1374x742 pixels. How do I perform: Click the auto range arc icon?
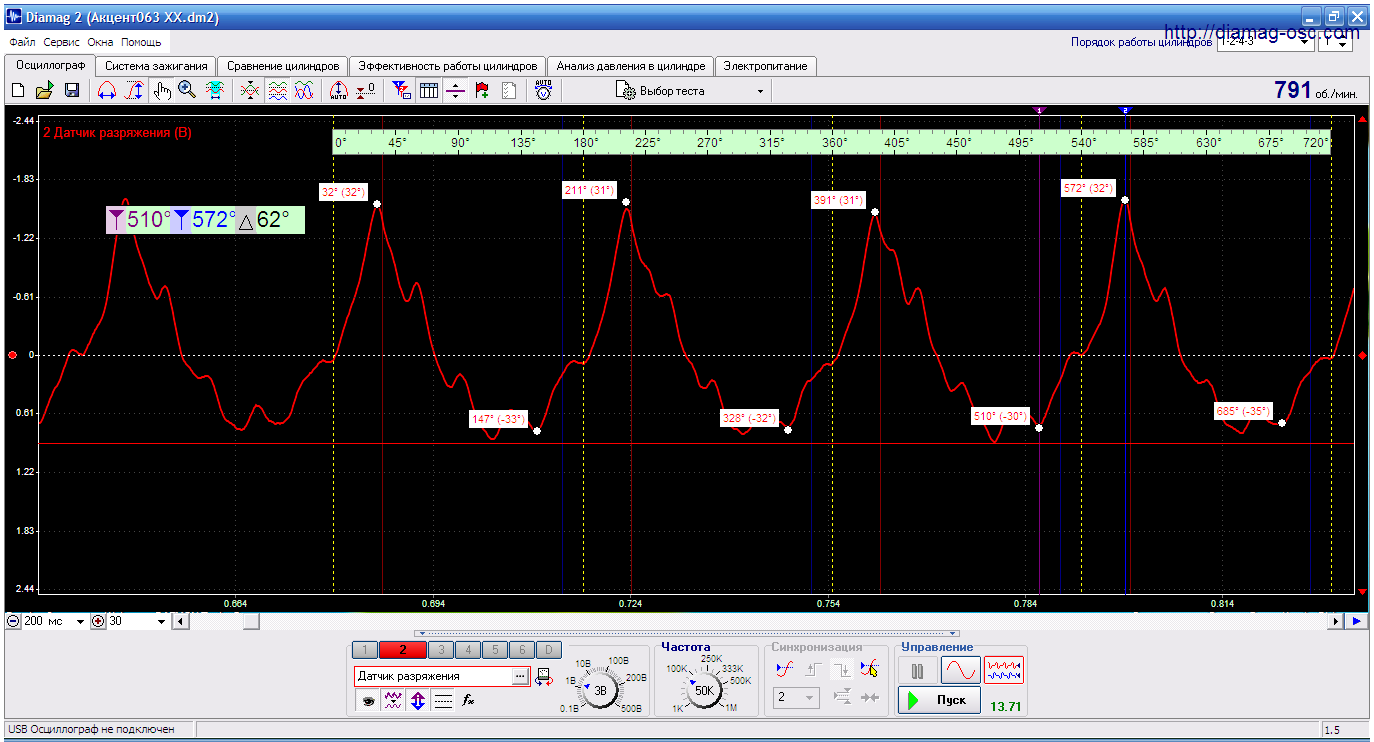click(339, 91)
